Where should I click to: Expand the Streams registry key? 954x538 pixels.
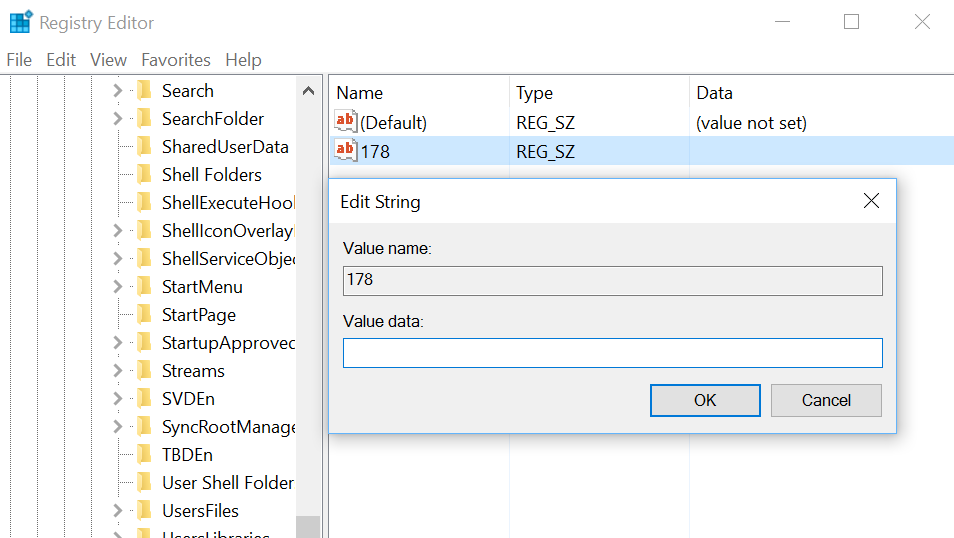click(118, 371)
